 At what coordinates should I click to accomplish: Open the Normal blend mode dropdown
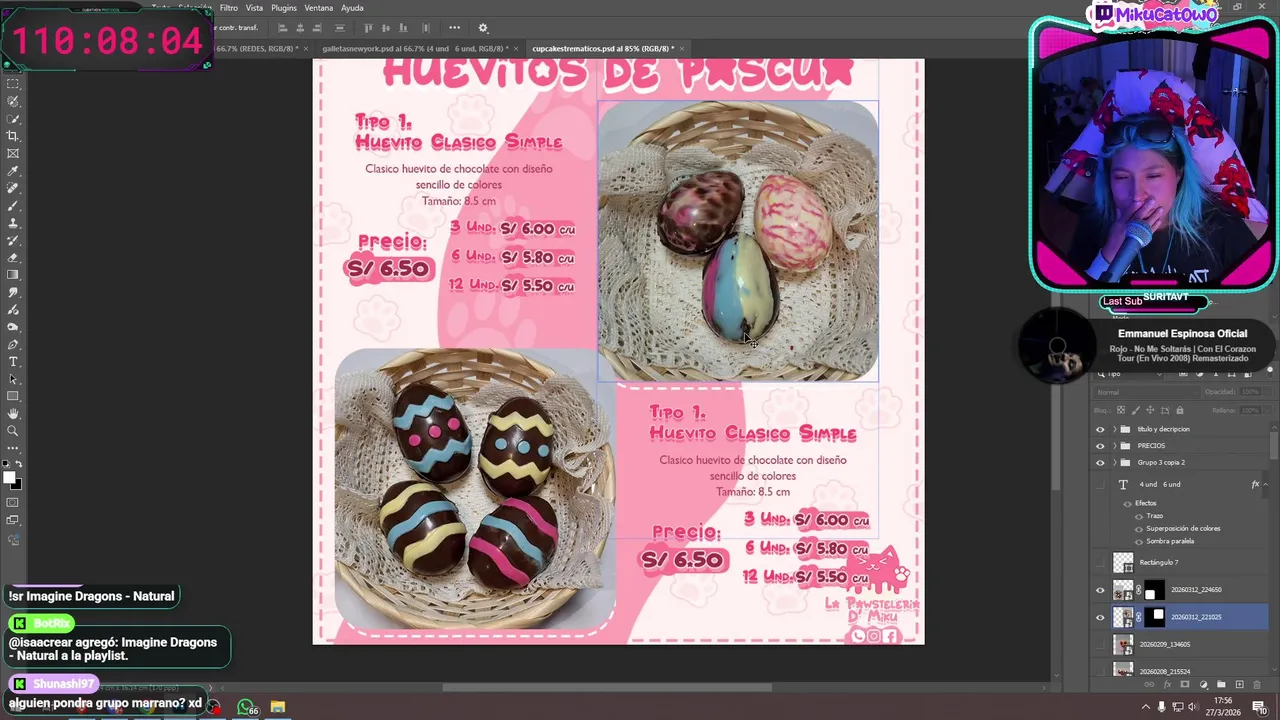click(x=1145, y=392)
